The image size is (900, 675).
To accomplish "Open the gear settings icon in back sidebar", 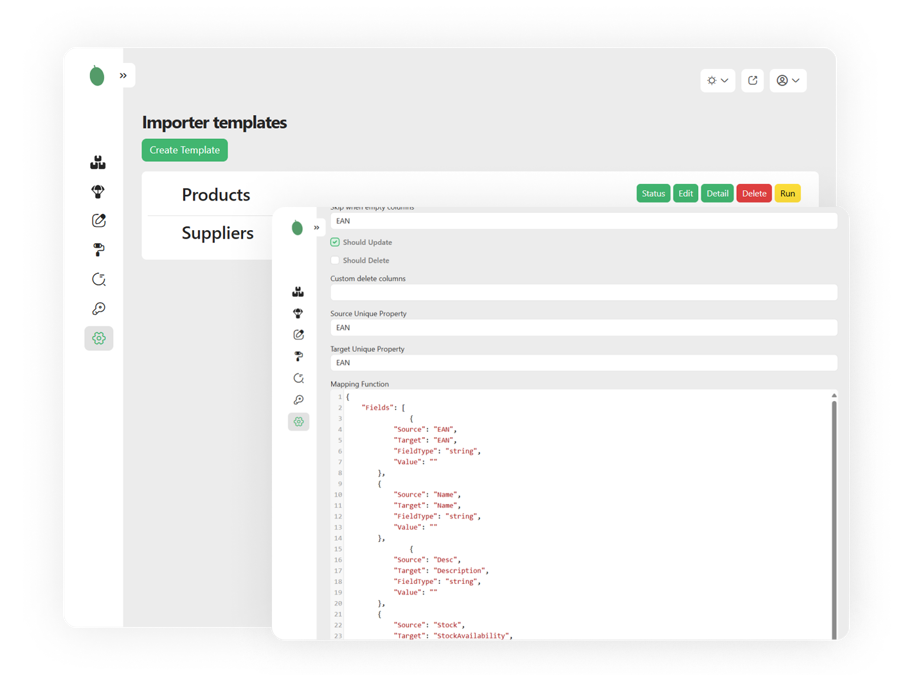I will click(x=98, y=338).
